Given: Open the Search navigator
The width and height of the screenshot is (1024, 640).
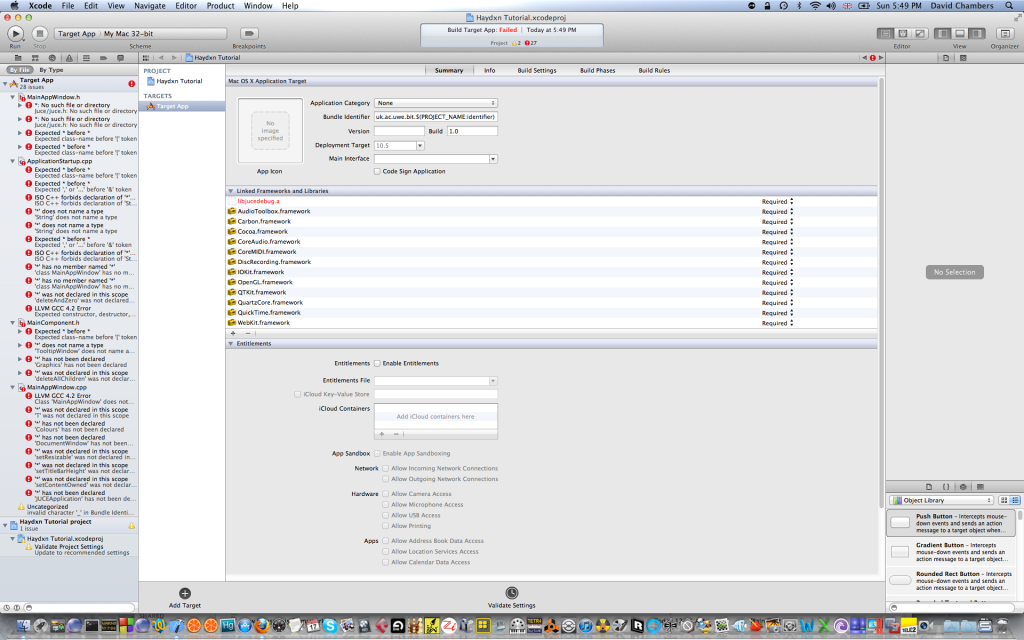Looking at the screenshot, I should [x=52, y=58].
